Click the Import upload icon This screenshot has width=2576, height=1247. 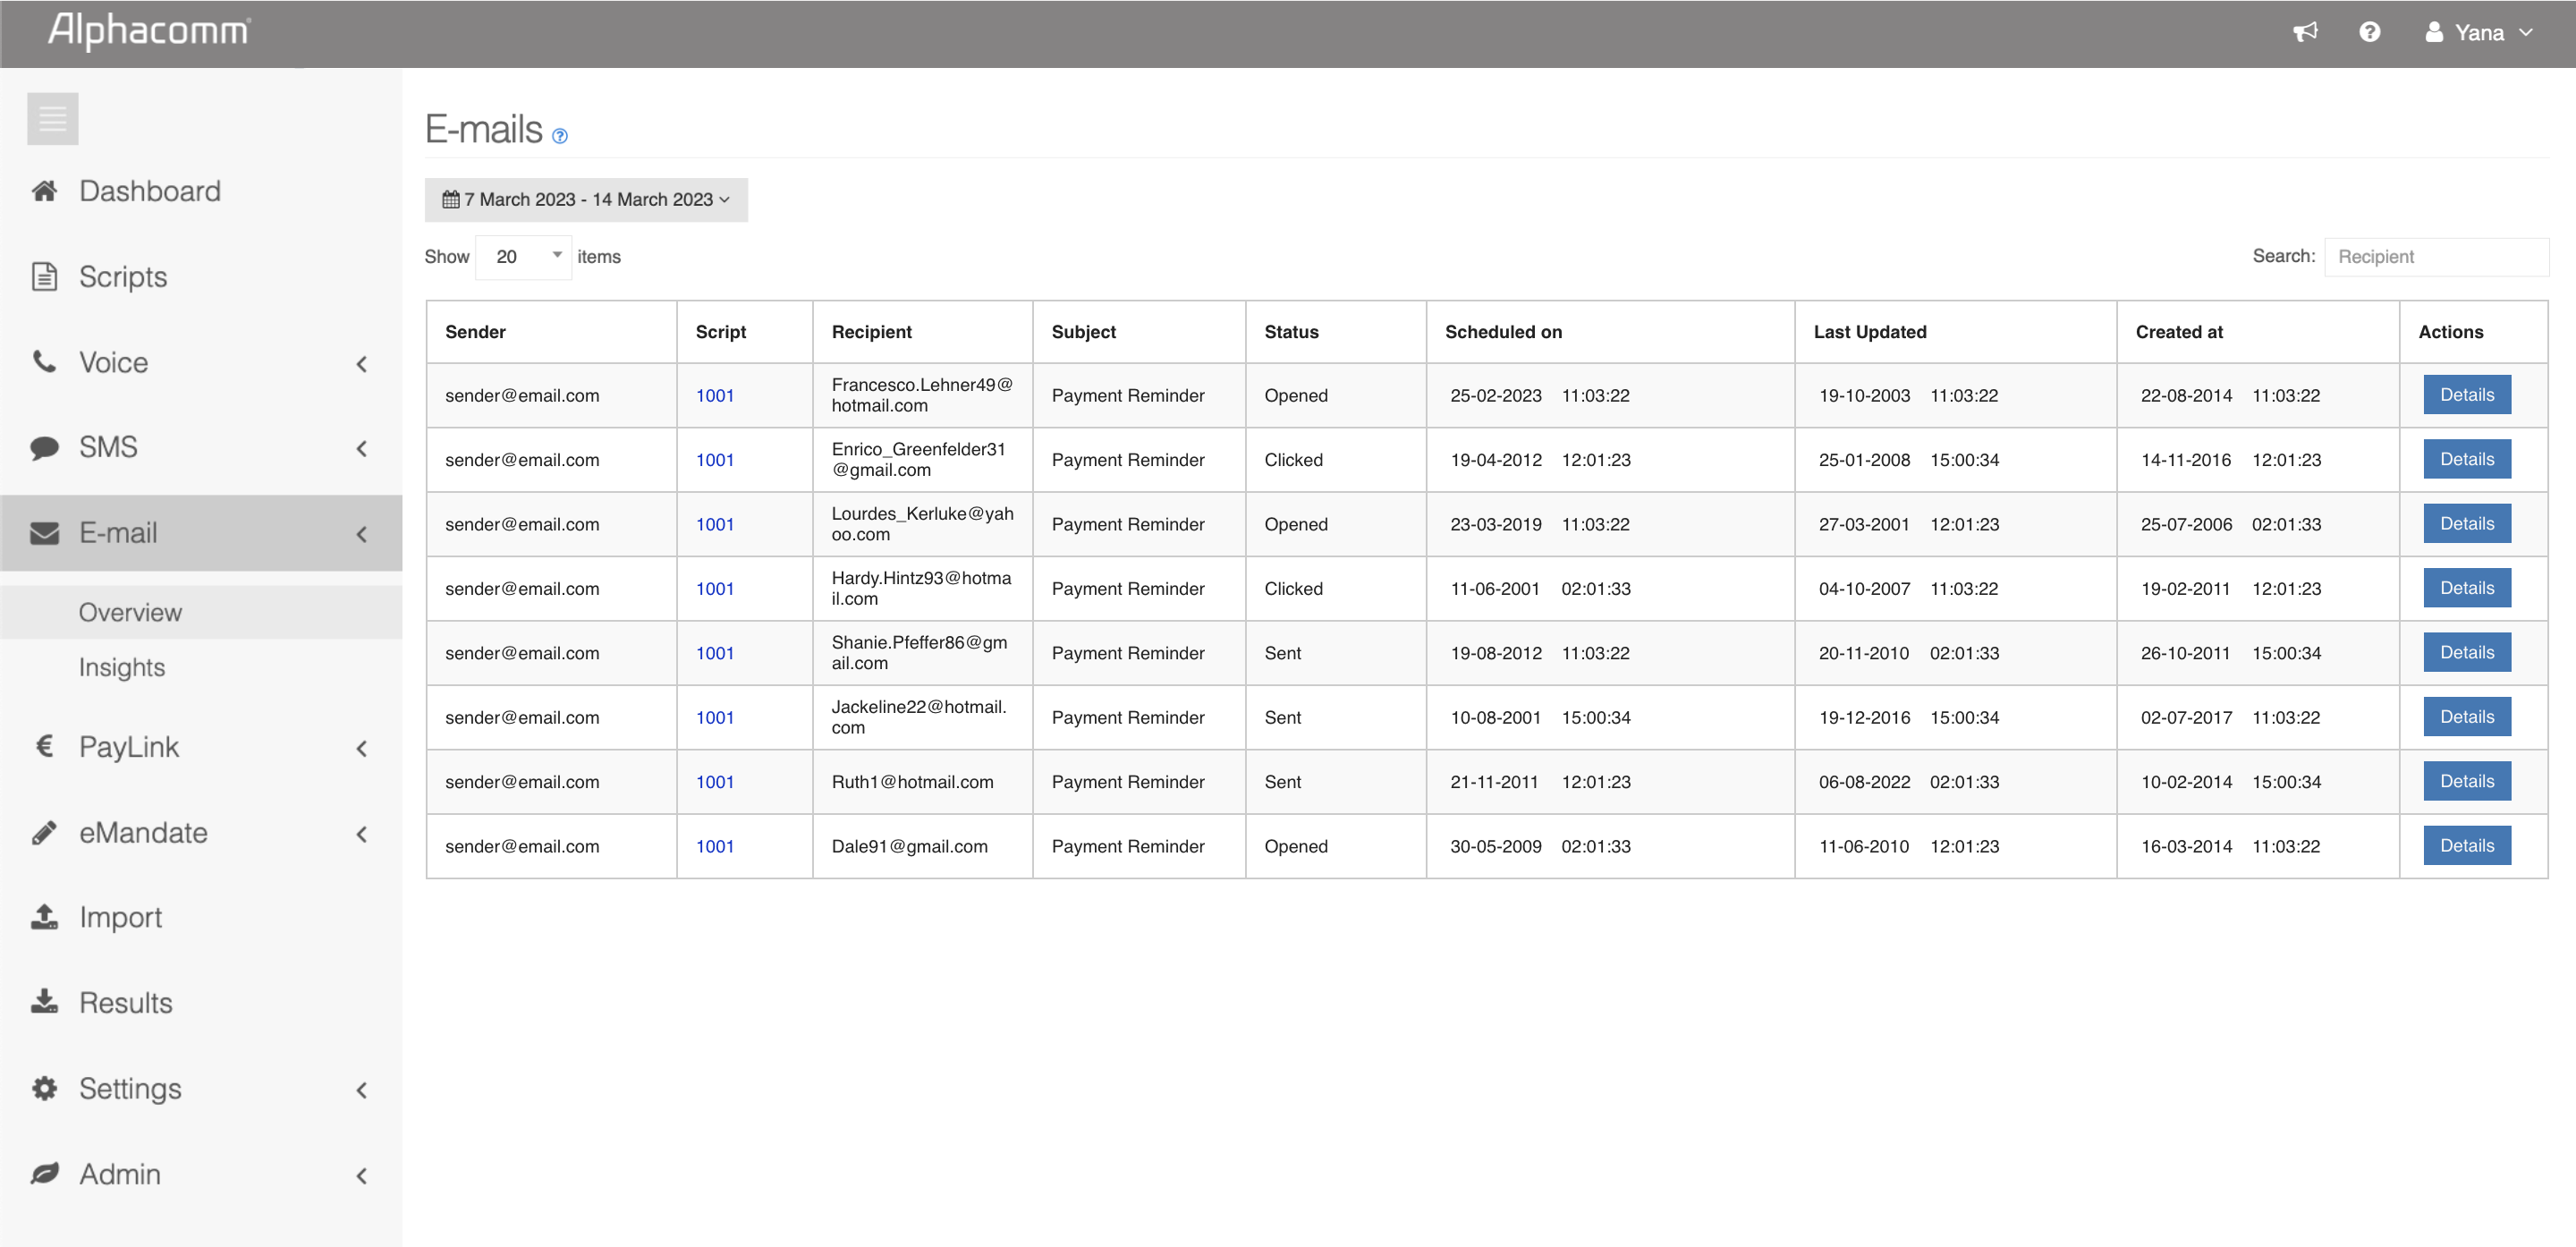[44, 917]
